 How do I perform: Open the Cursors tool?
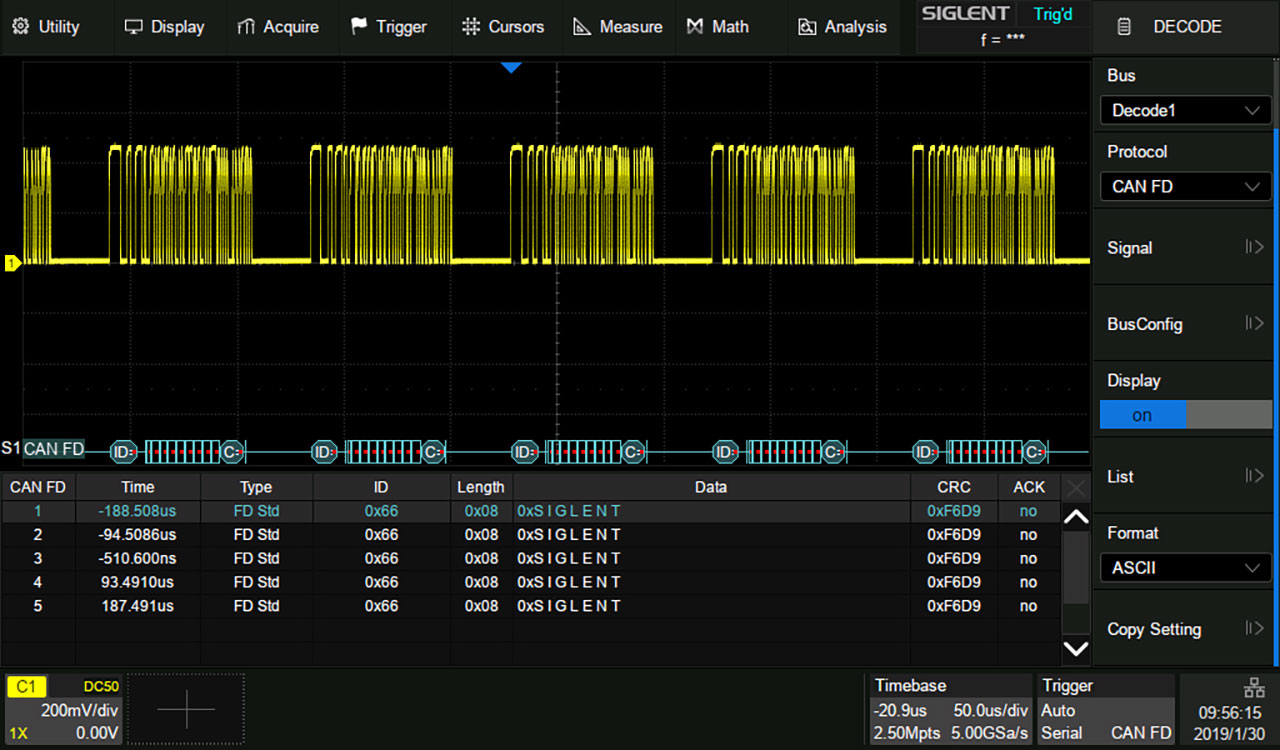(x=505, y=27)
